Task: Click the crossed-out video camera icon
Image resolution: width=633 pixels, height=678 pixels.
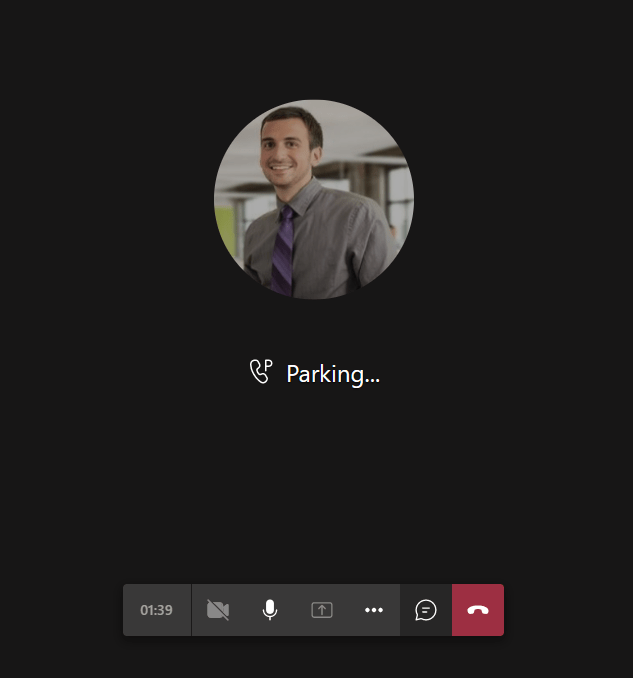Action: point(218,610)
